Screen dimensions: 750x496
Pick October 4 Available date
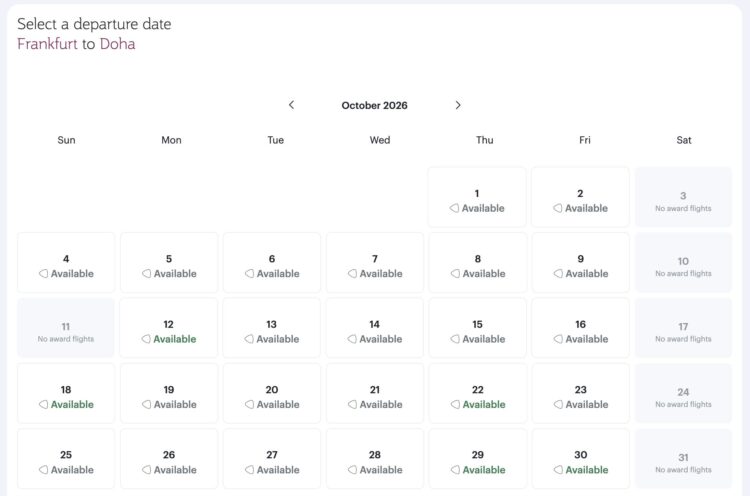point(66,263)
